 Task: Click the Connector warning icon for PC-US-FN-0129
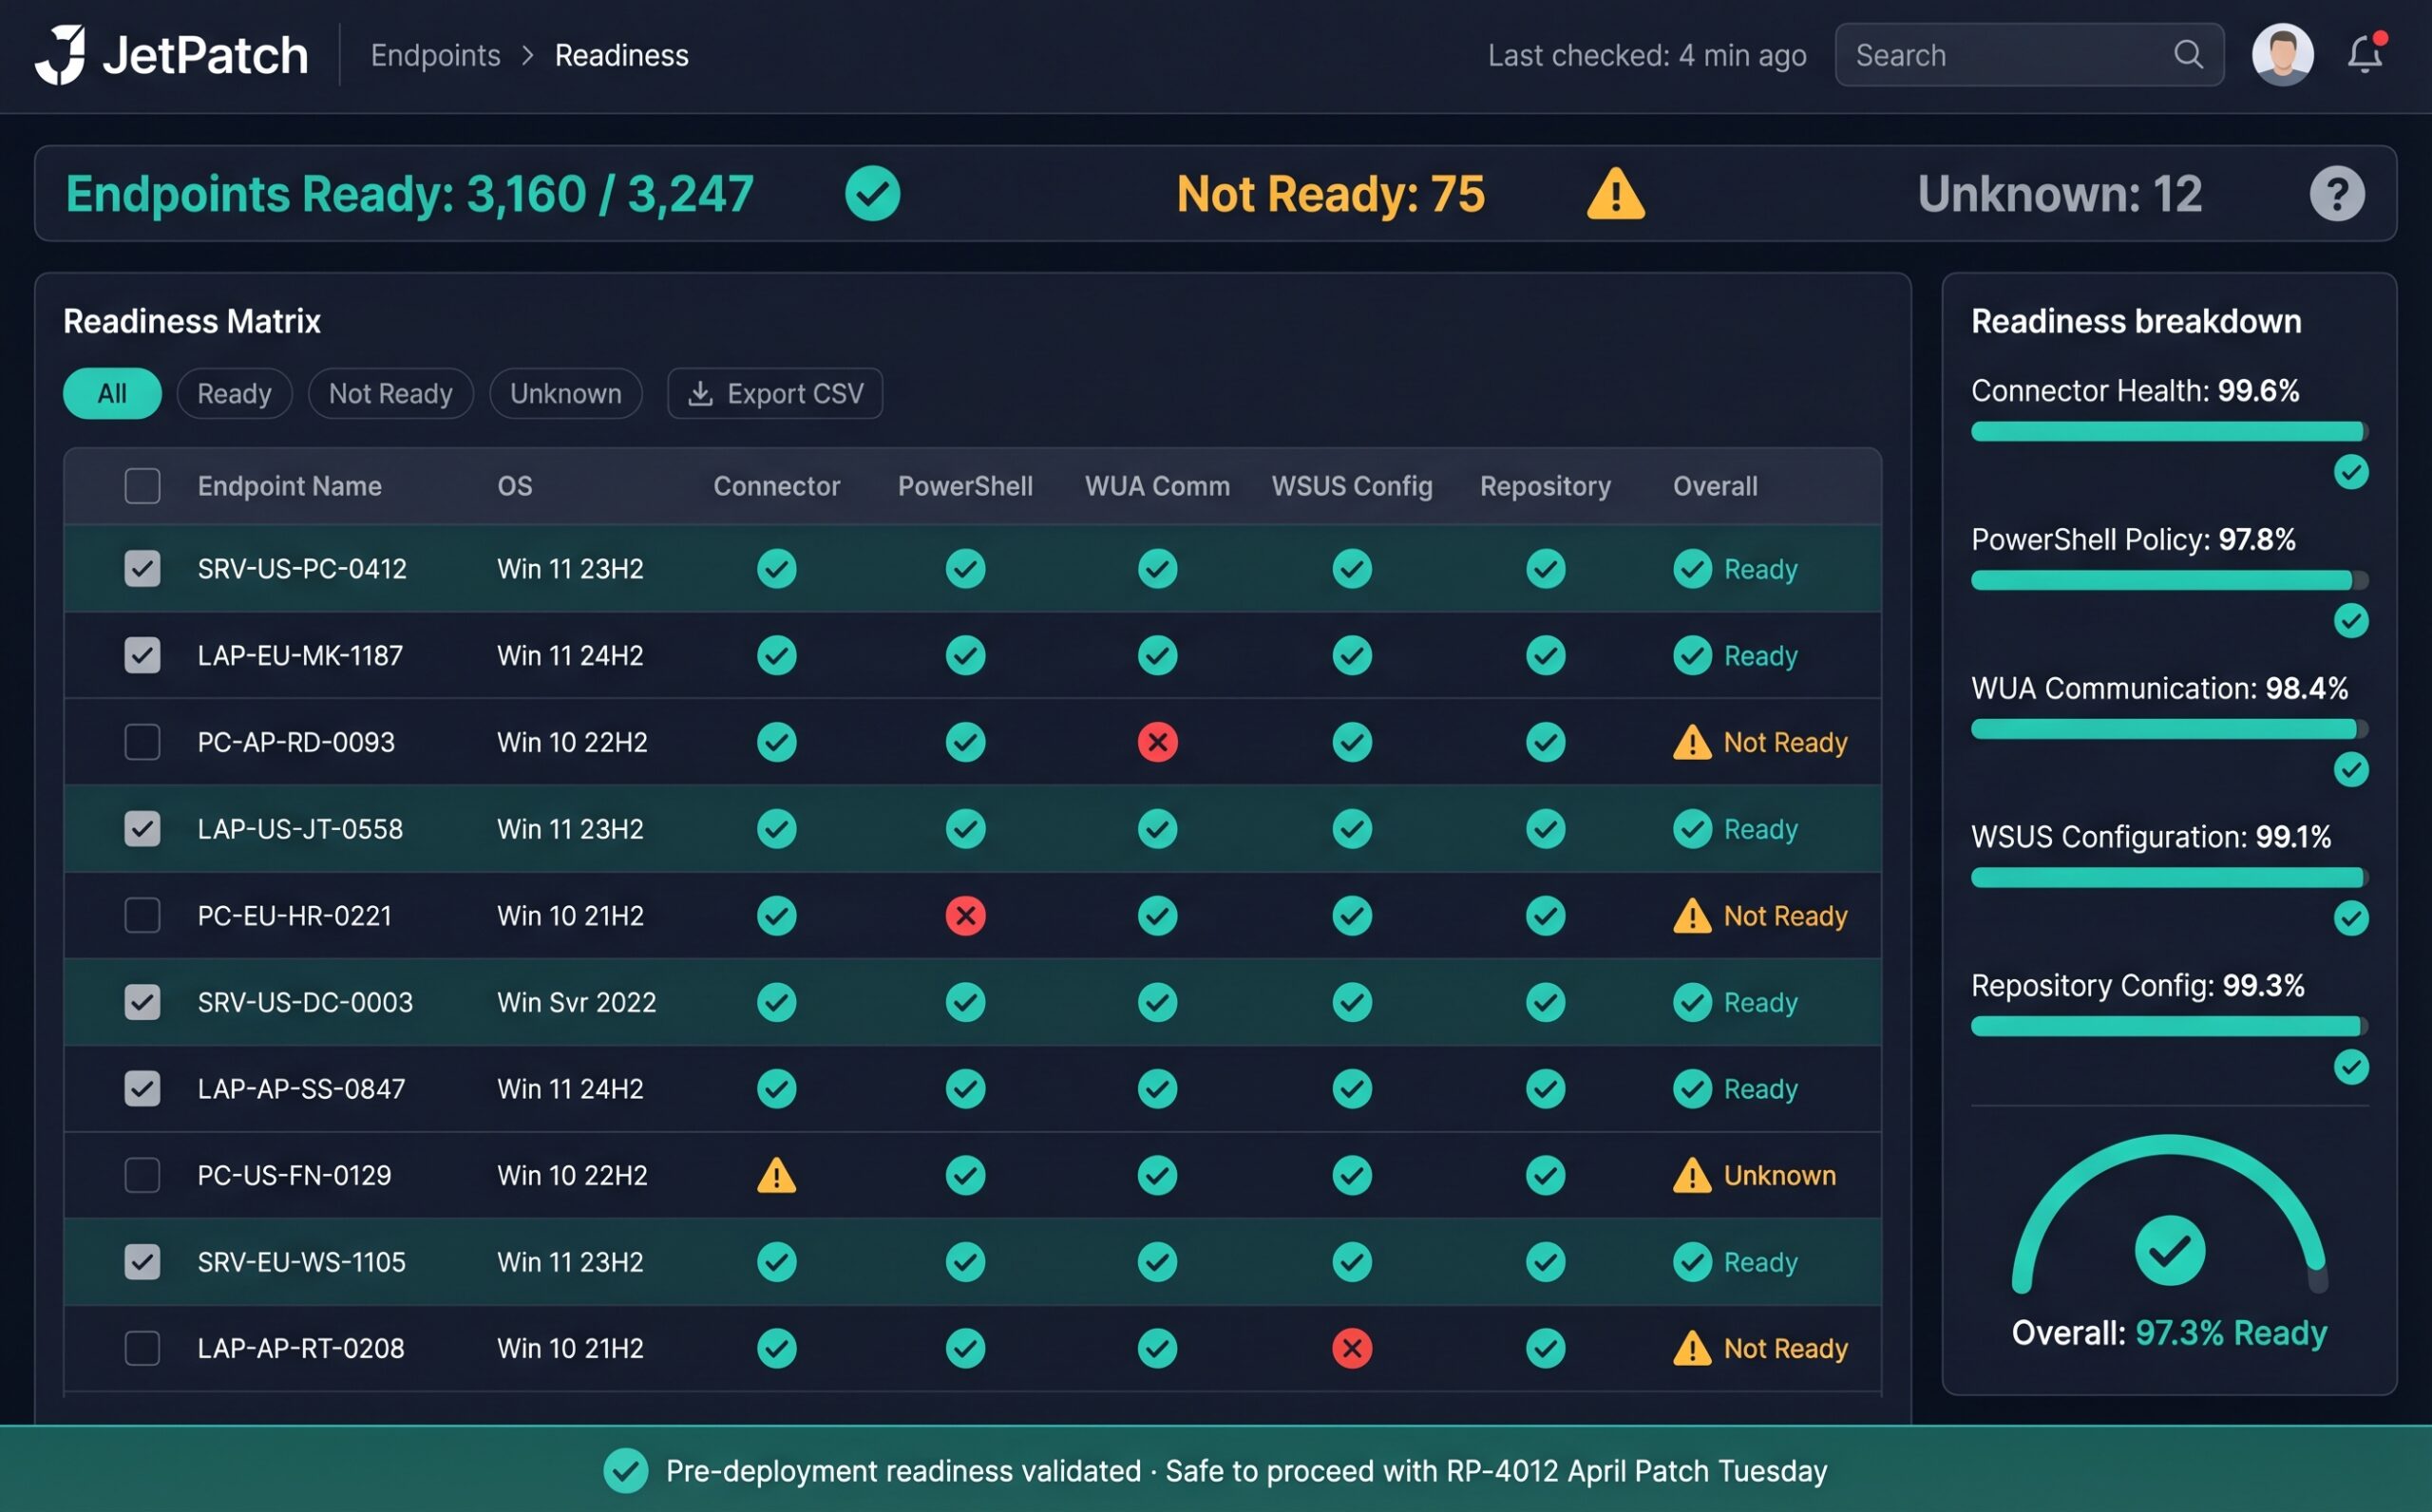pyautogui.click(x=777, y=1175)
